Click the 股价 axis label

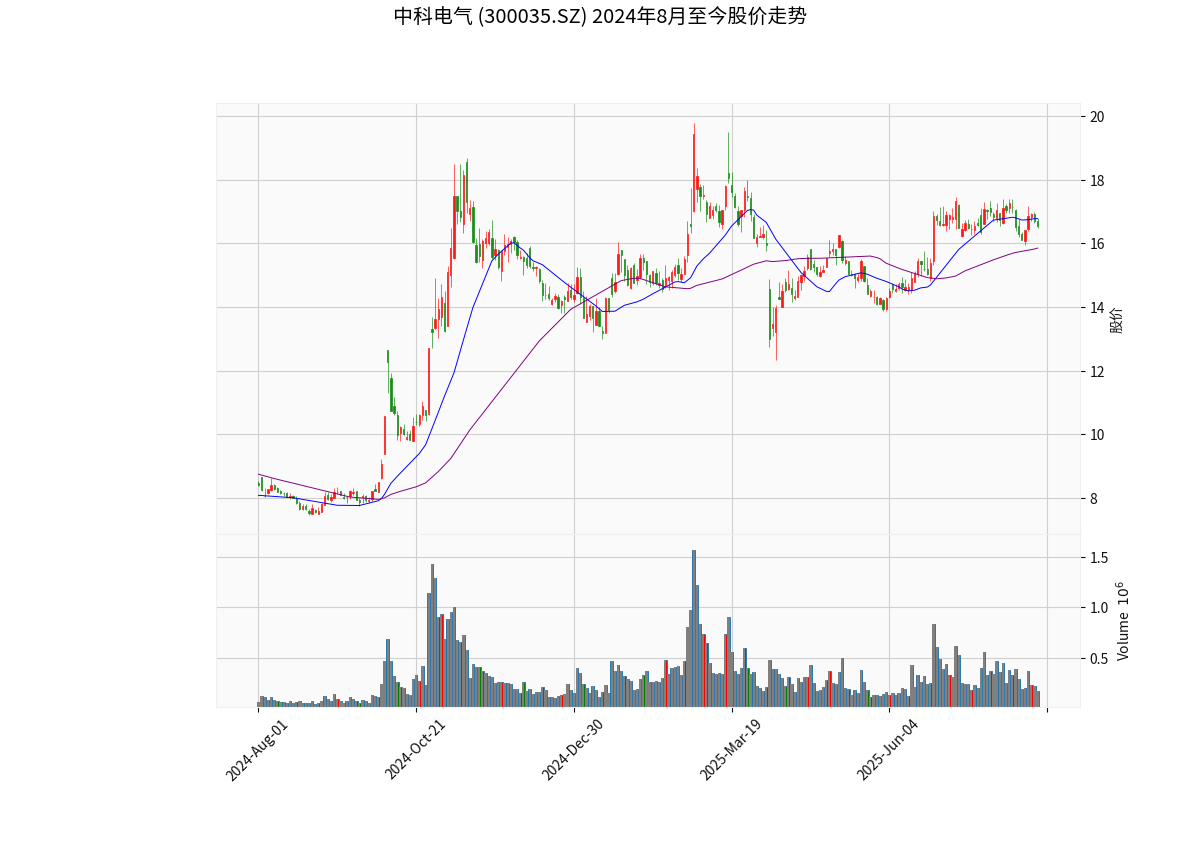(x=1117, y=320)
